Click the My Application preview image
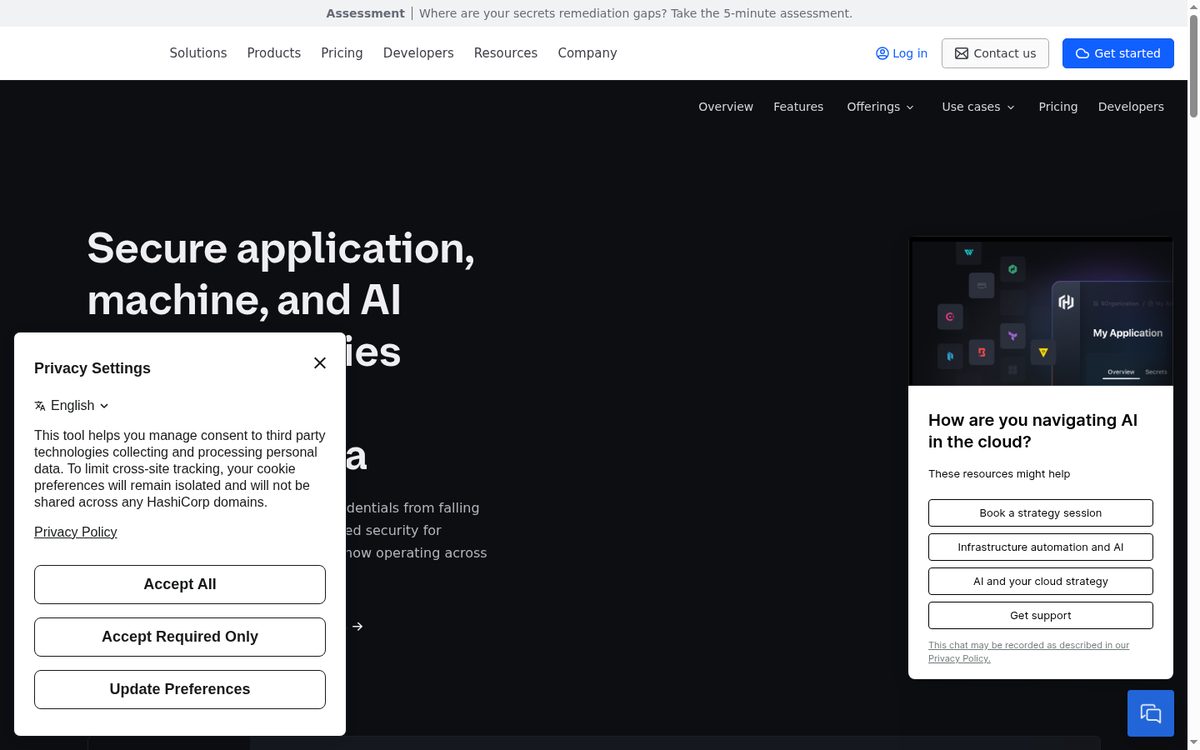Image resolution: width=1200 pixels, height=750 pixels. point(1040,311)
